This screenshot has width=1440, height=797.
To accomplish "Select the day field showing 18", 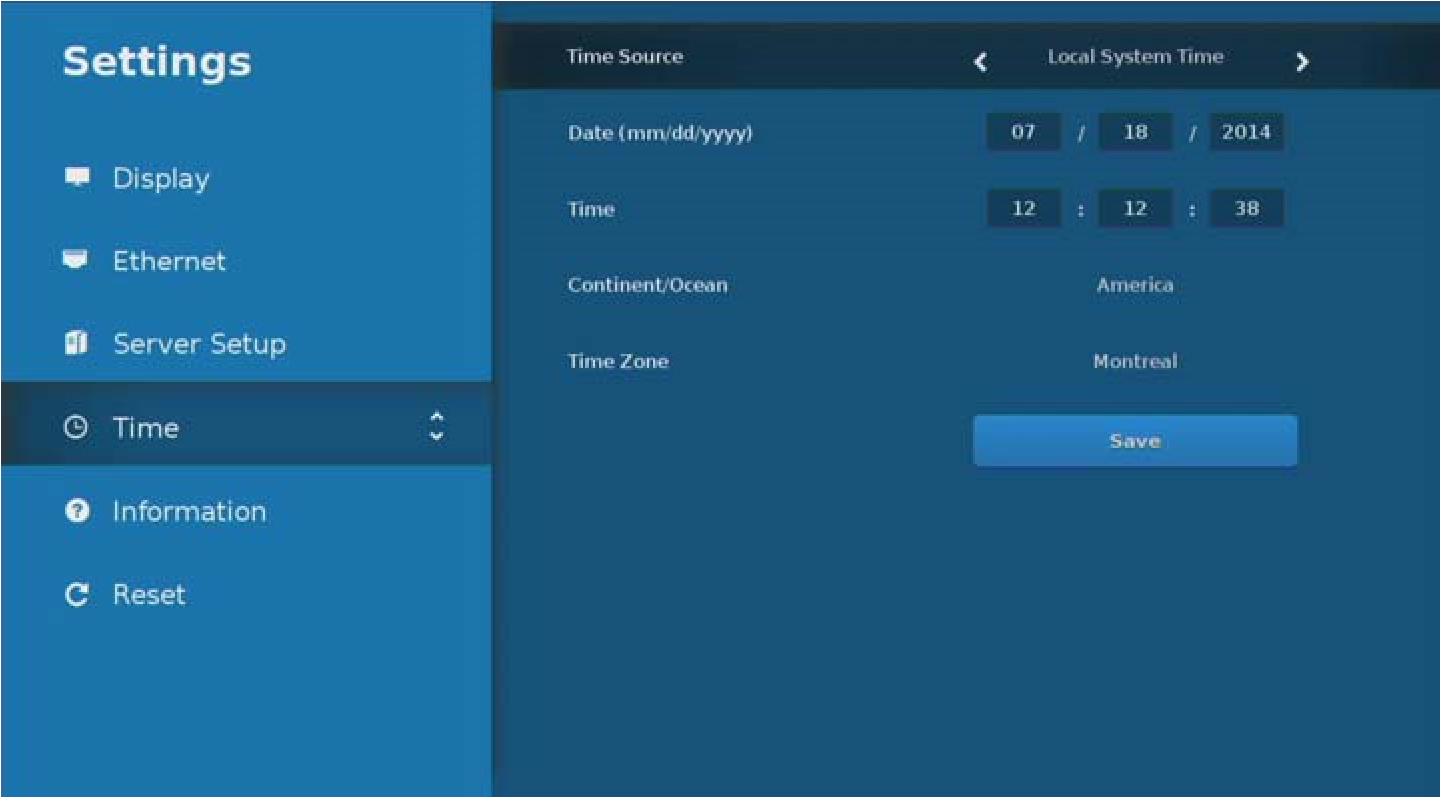I will pos(1135,132).
